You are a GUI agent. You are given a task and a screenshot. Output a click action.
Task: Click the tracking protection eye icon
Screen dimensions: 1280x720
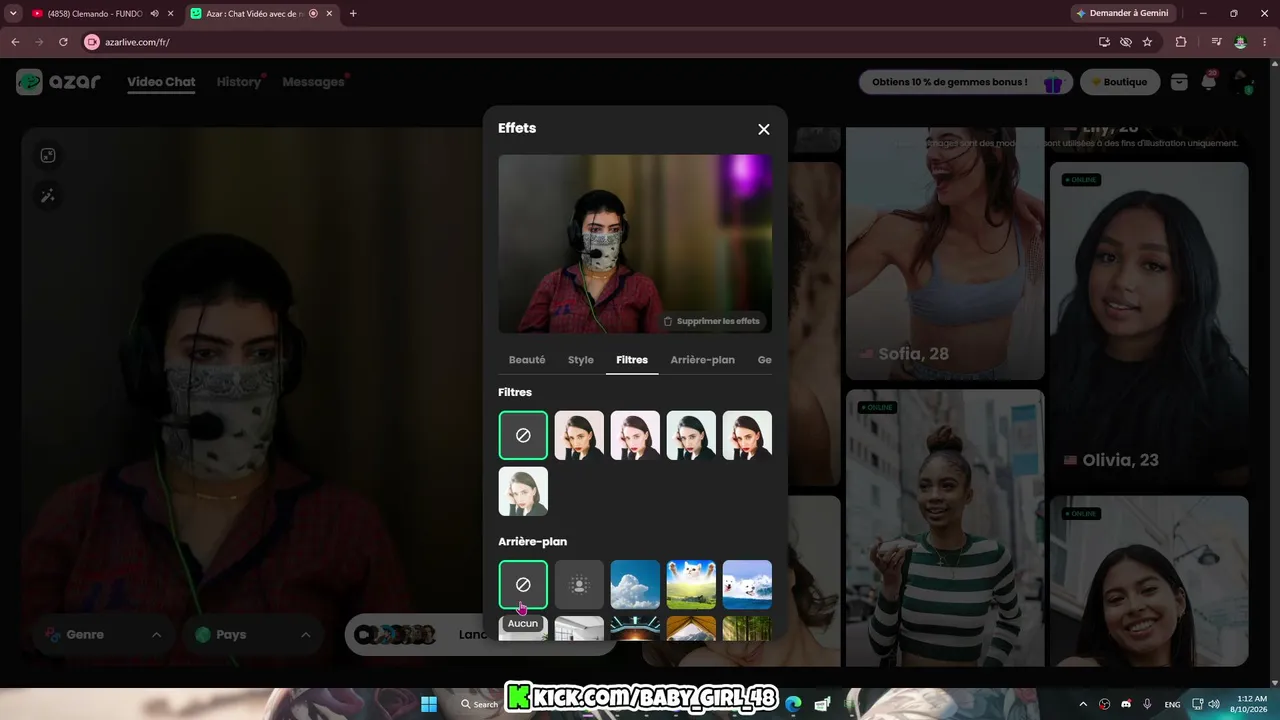point(1126,42)
